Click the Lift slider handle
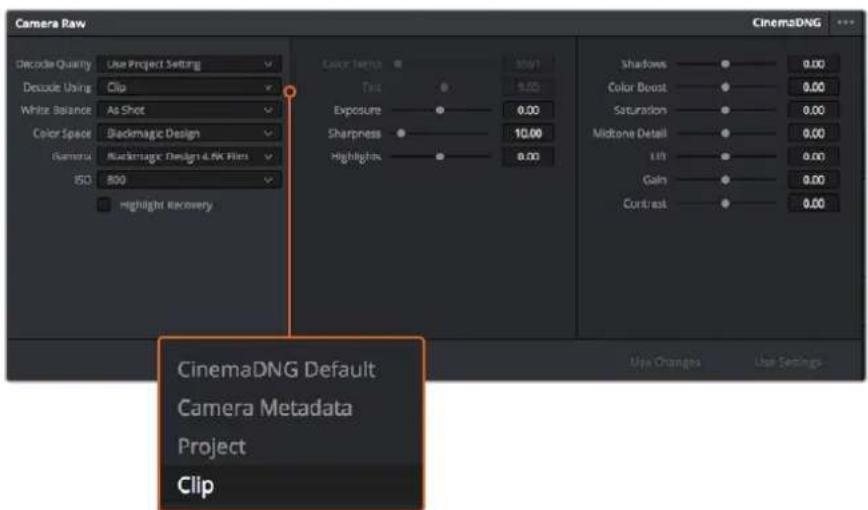 (725, 157)
